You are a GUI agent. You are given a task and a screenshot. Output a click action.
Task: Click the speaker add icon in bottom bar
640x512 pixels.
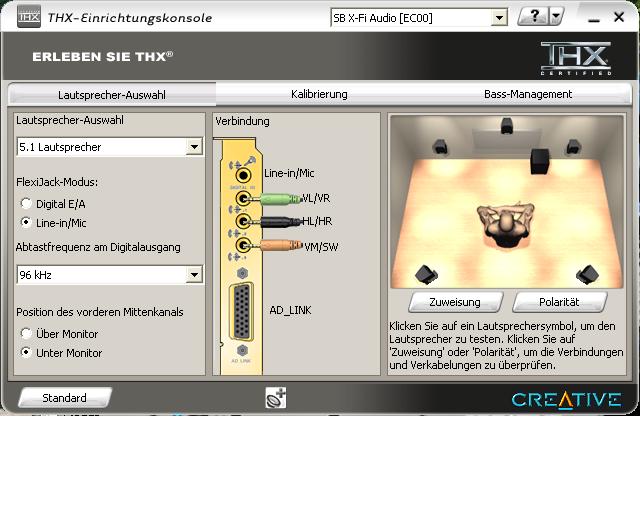pyautogui.click(x=276, y=398)
